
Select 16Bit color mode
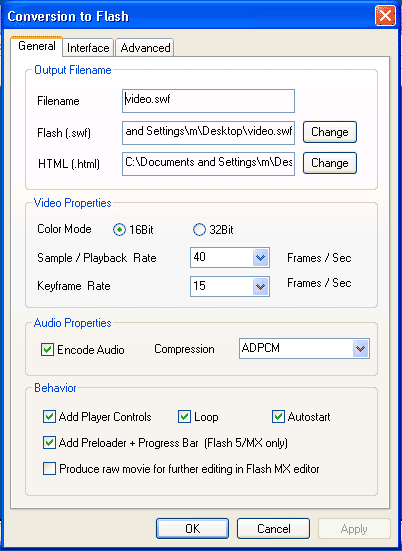[x=119, y=230]
